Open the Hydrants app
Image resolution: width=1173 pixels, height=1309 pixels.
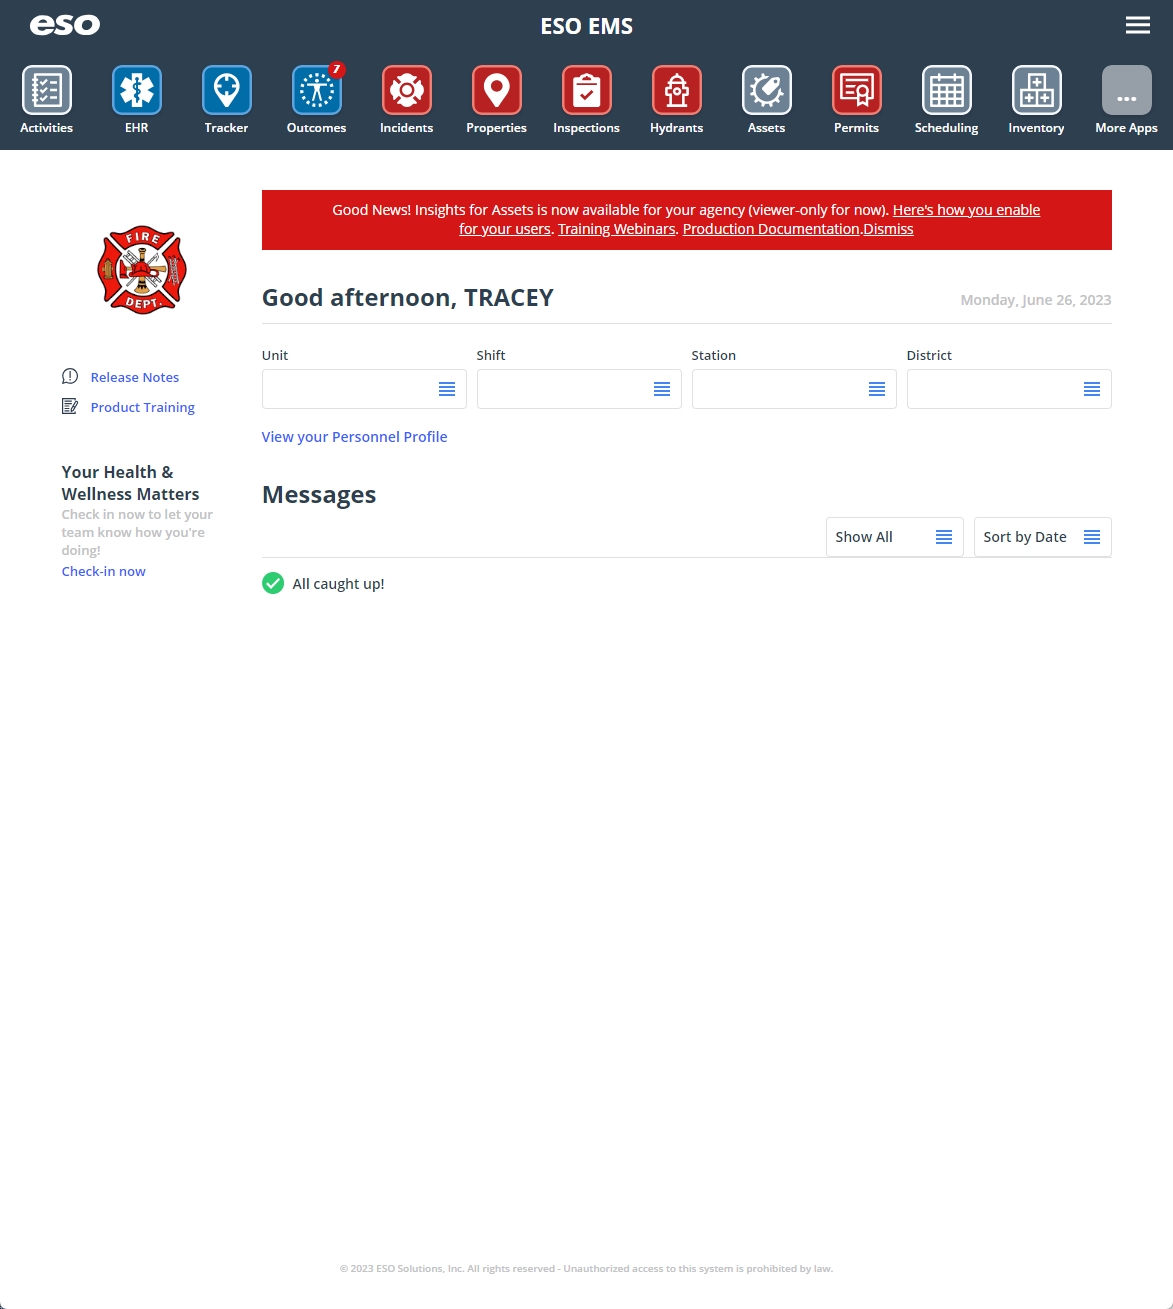(677, 99)
